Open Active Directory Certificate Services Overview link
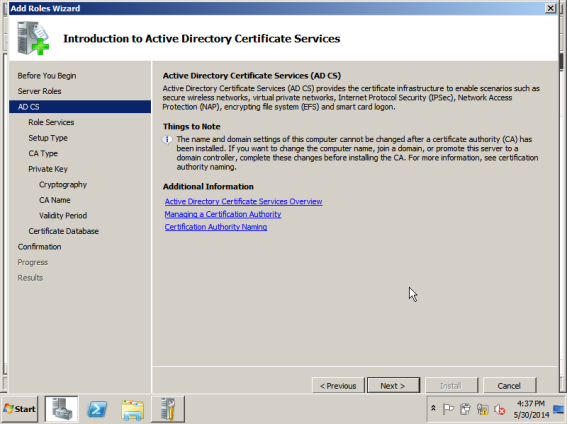The image size is (567, 424). pyautogui.click(x=243, y=201)
